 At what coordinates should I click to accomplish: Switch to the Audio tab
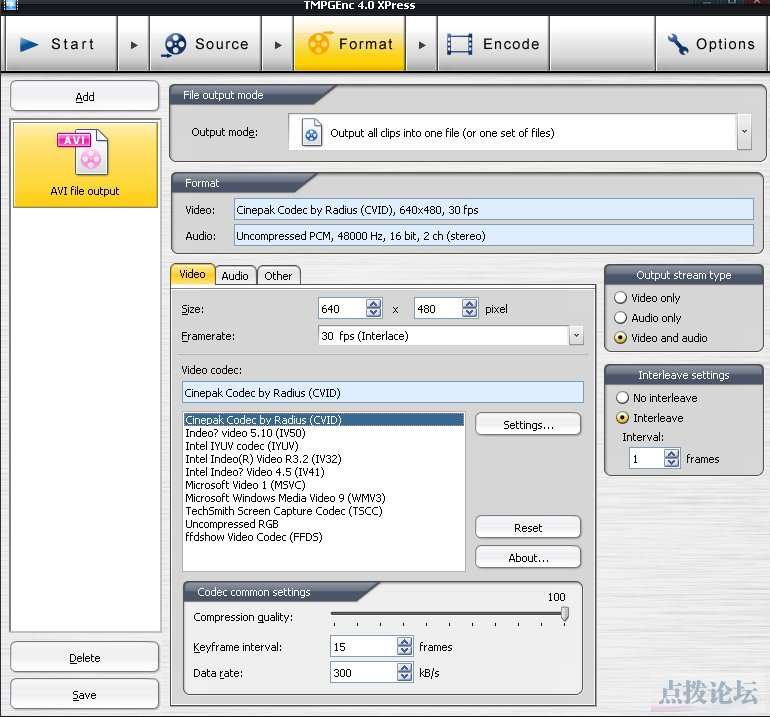235,276
